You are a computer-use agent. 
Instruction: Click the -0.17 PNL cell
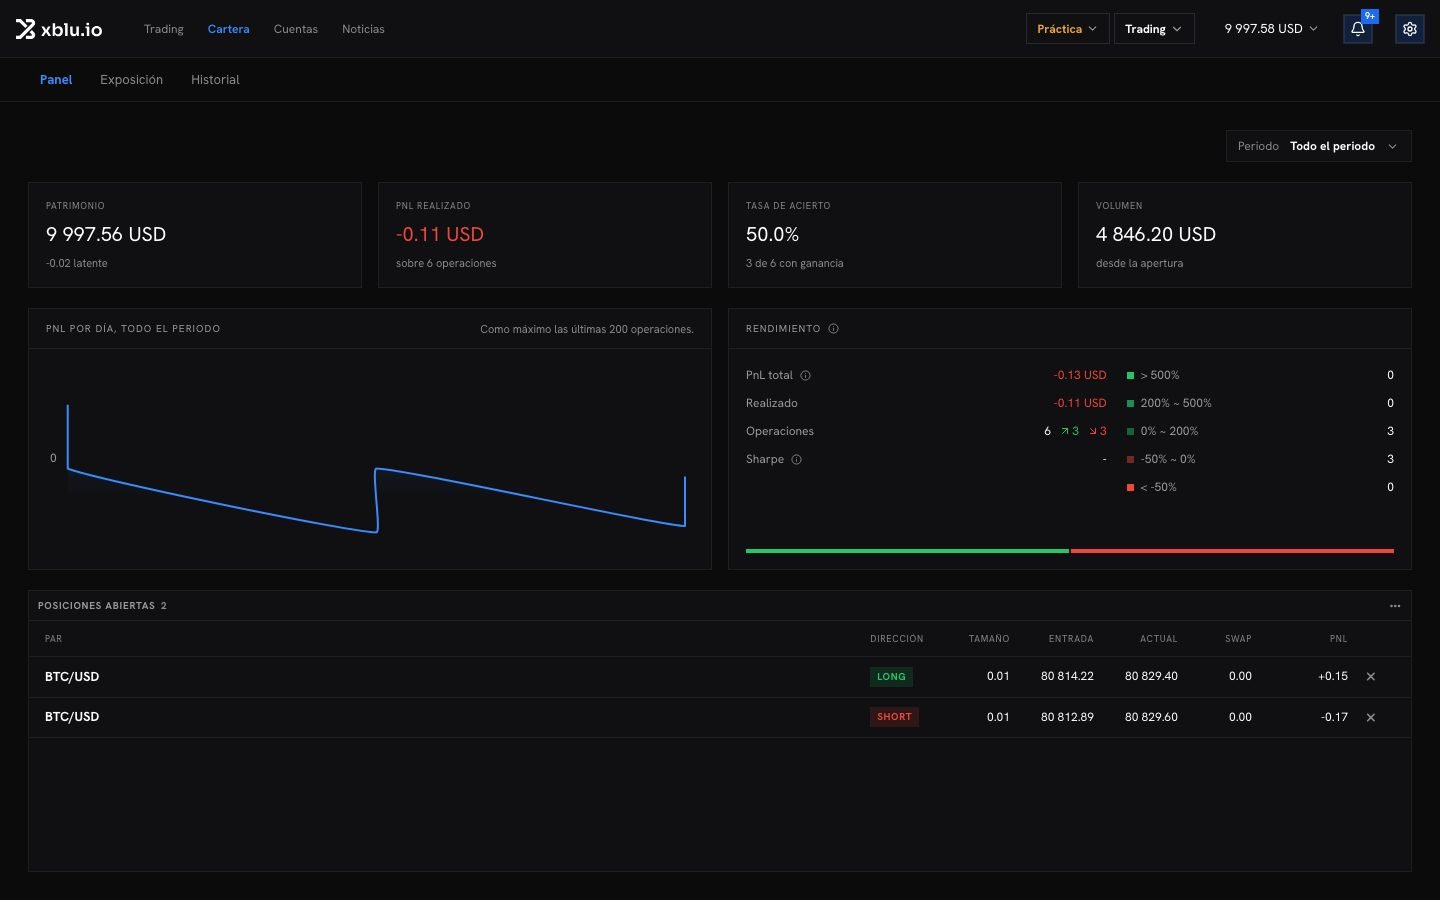[1334, 717]
